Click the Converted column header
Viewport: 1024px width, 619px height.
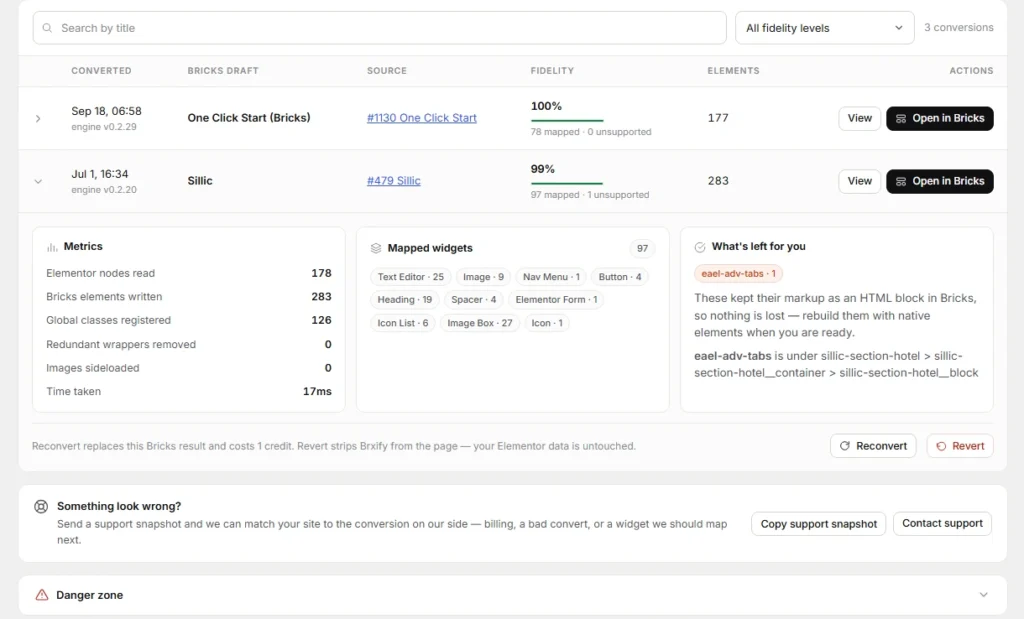[101, 71]
